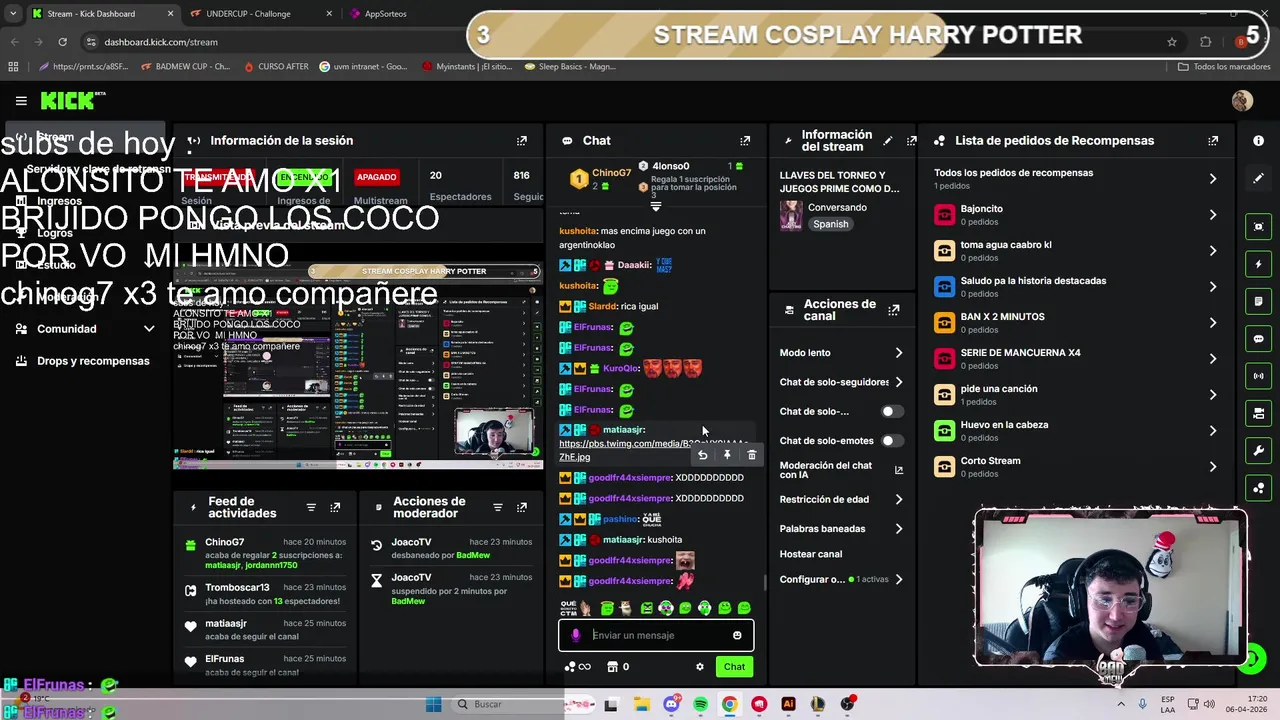The image size is (1280, 720).
Task: Open Corto Stream reward requests
Action: (x=1076, y=467)
